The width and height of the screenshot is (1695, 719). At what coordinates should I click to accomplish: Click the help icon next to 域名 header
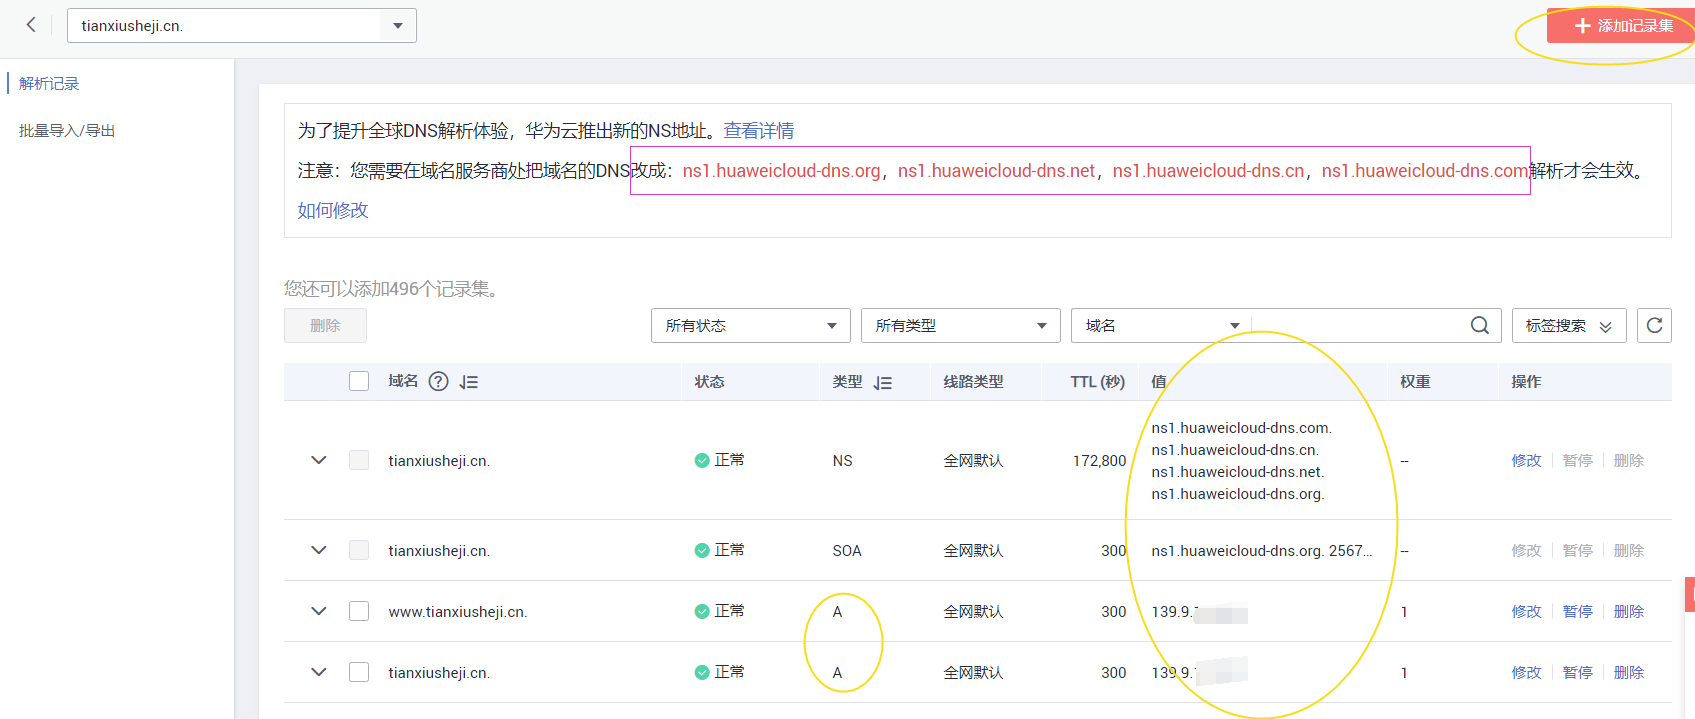point(438,381)
